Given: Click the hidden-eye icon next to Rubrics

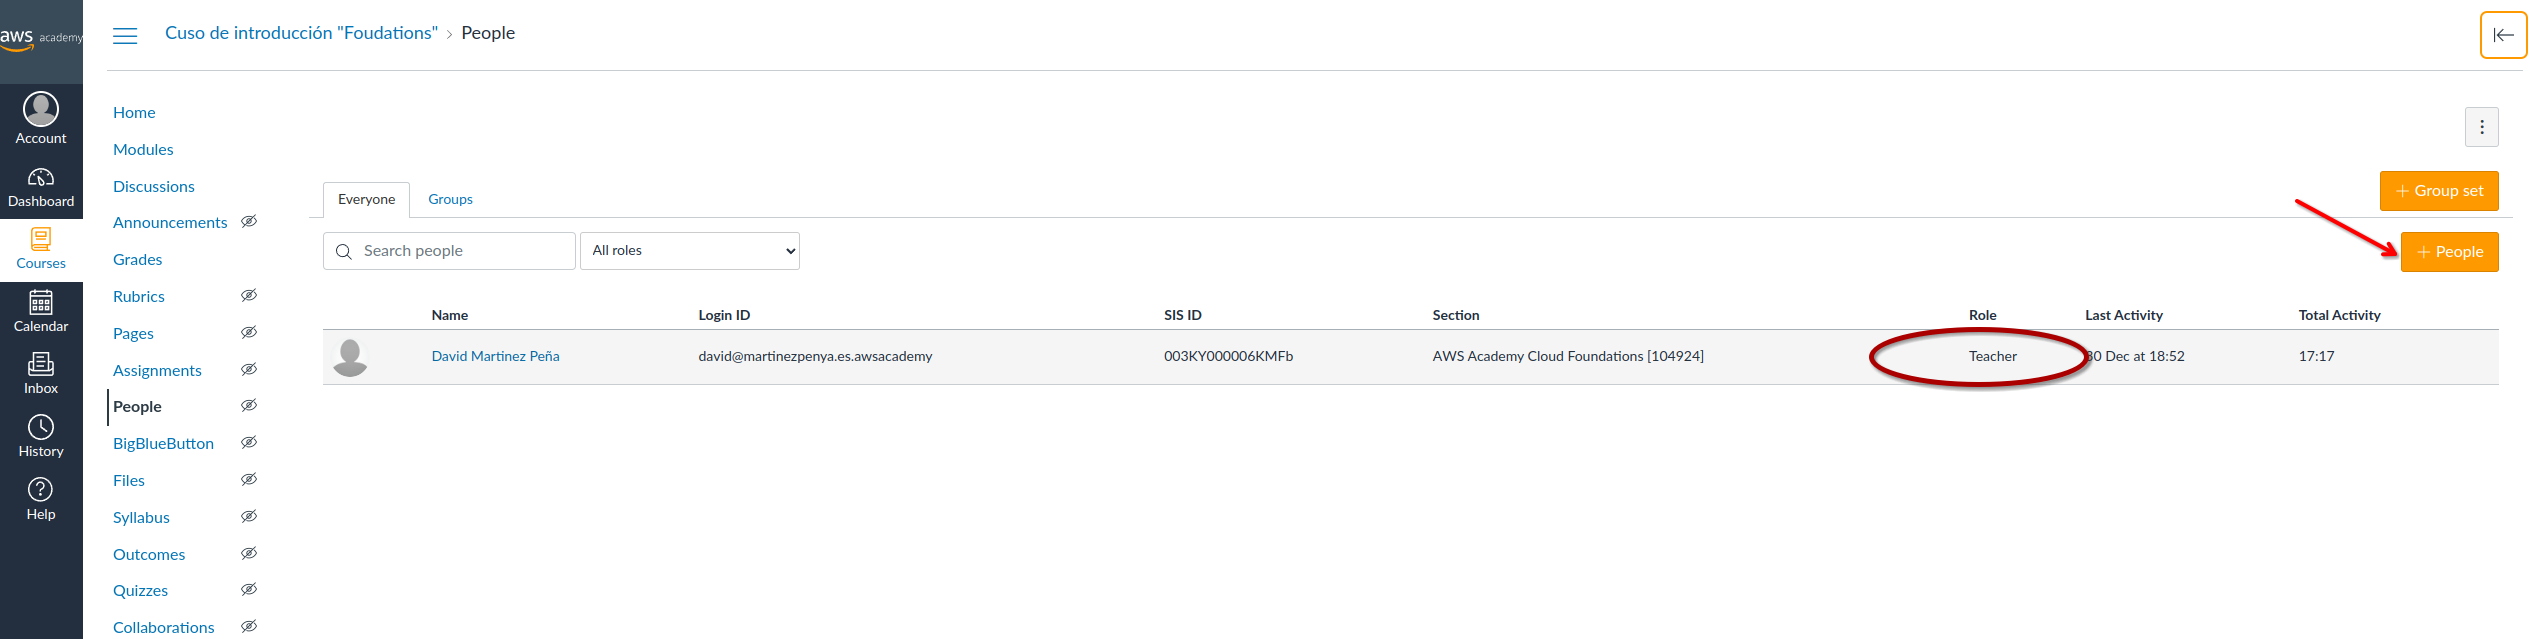Looking at the screenshot, I should [x=249, y=296].
